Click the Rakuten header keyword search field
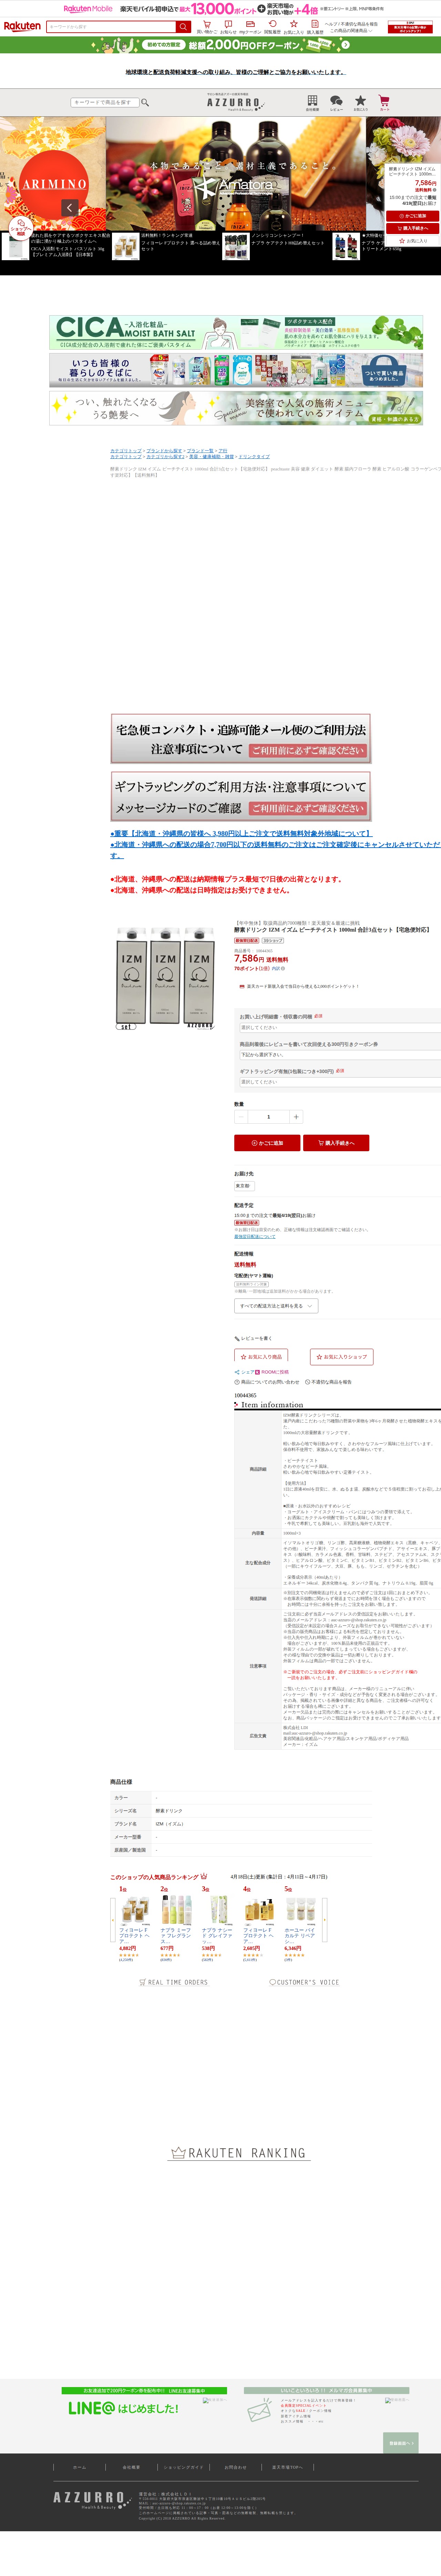 pyautogui.click(x=111, y=27)
